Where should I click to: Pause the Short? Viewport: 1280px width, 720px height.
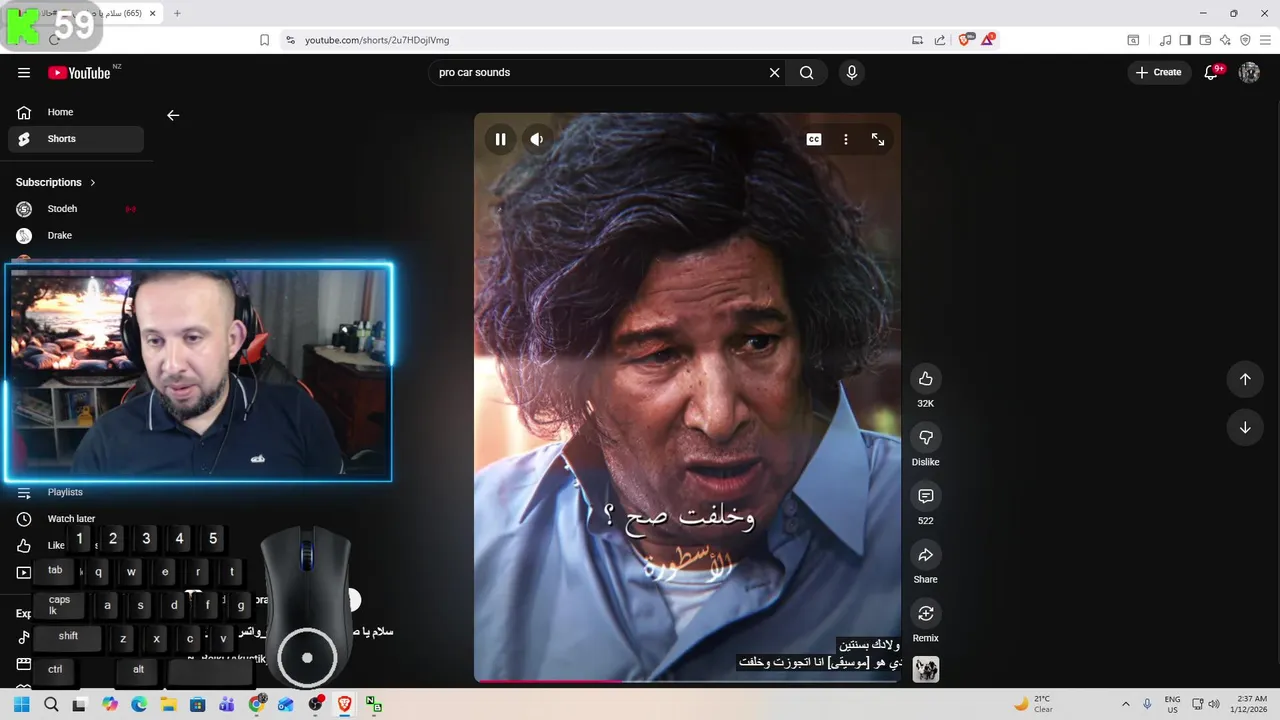500,139
